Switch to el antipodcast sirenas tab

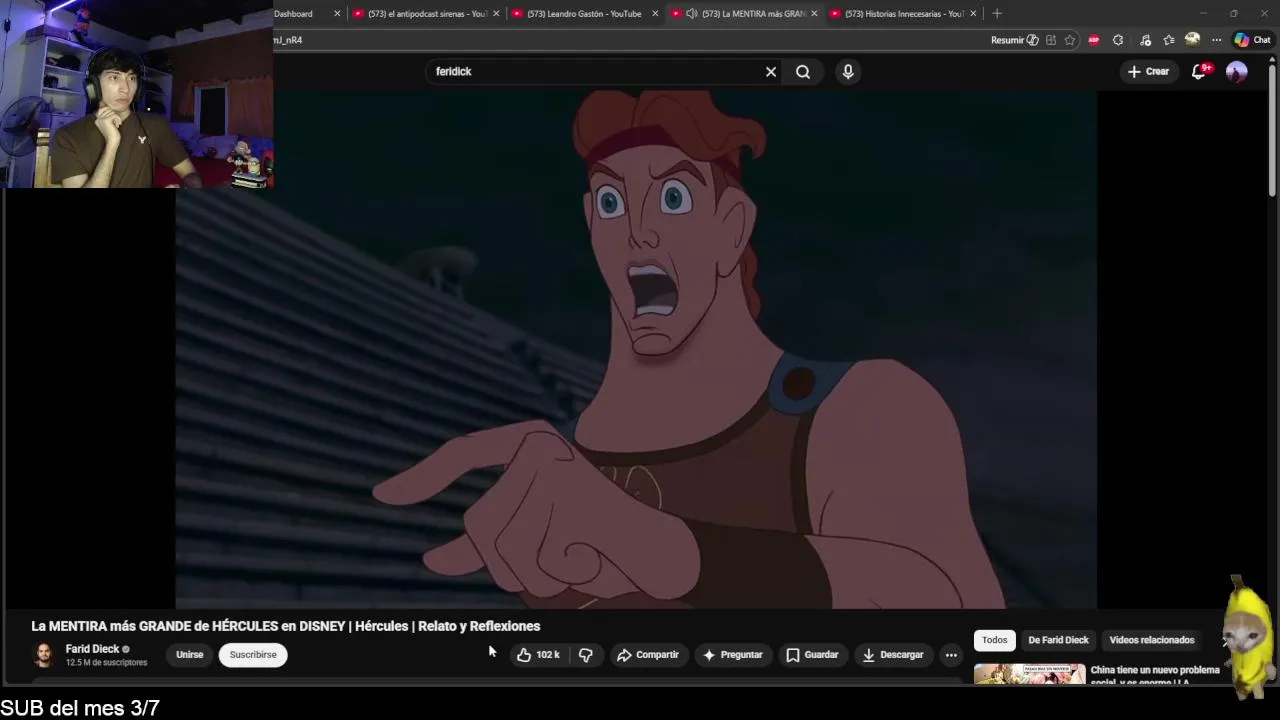(x=427, y=14)
